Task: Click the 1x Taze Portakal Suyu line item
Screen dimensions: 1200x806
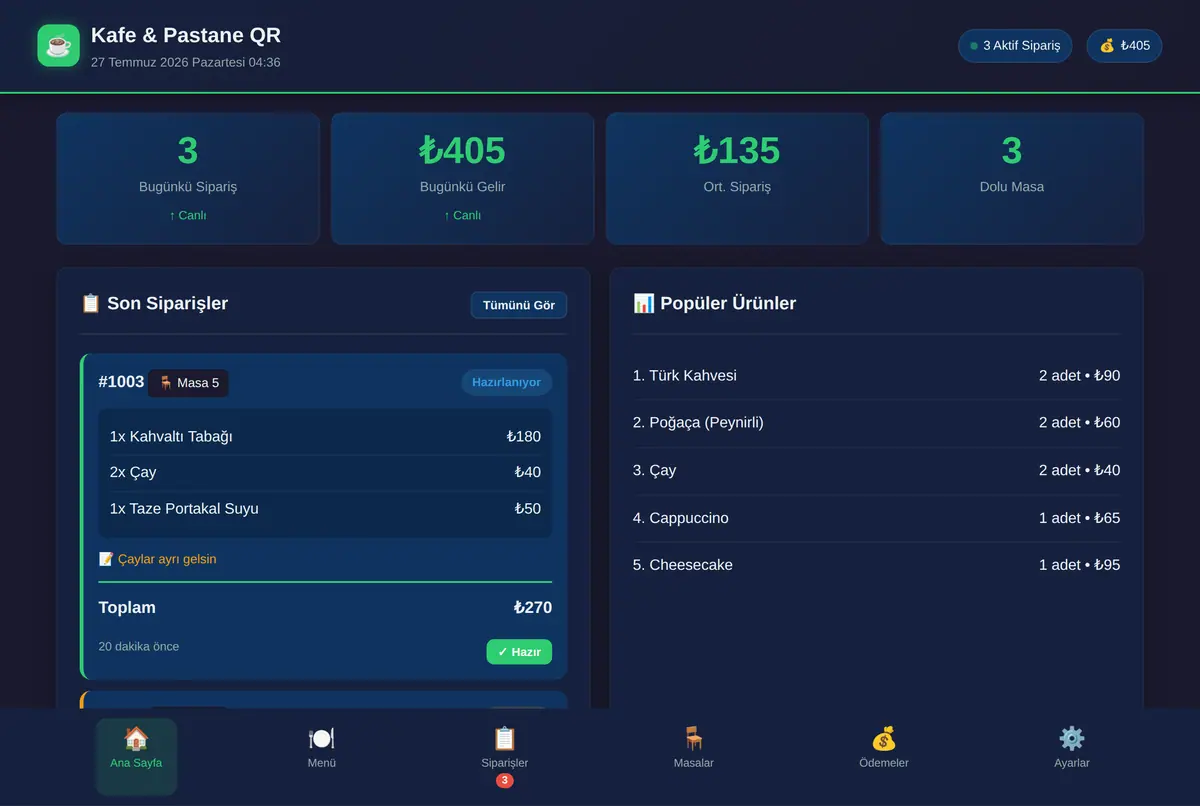Action: (x=325, y=508)
